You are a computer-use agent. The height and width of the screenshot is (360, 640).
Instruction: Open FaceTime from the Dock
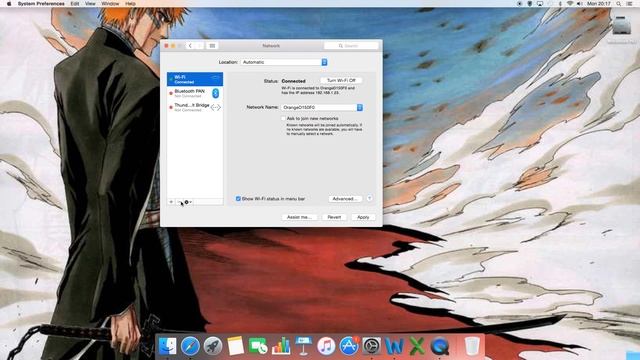tap(258, 346)
